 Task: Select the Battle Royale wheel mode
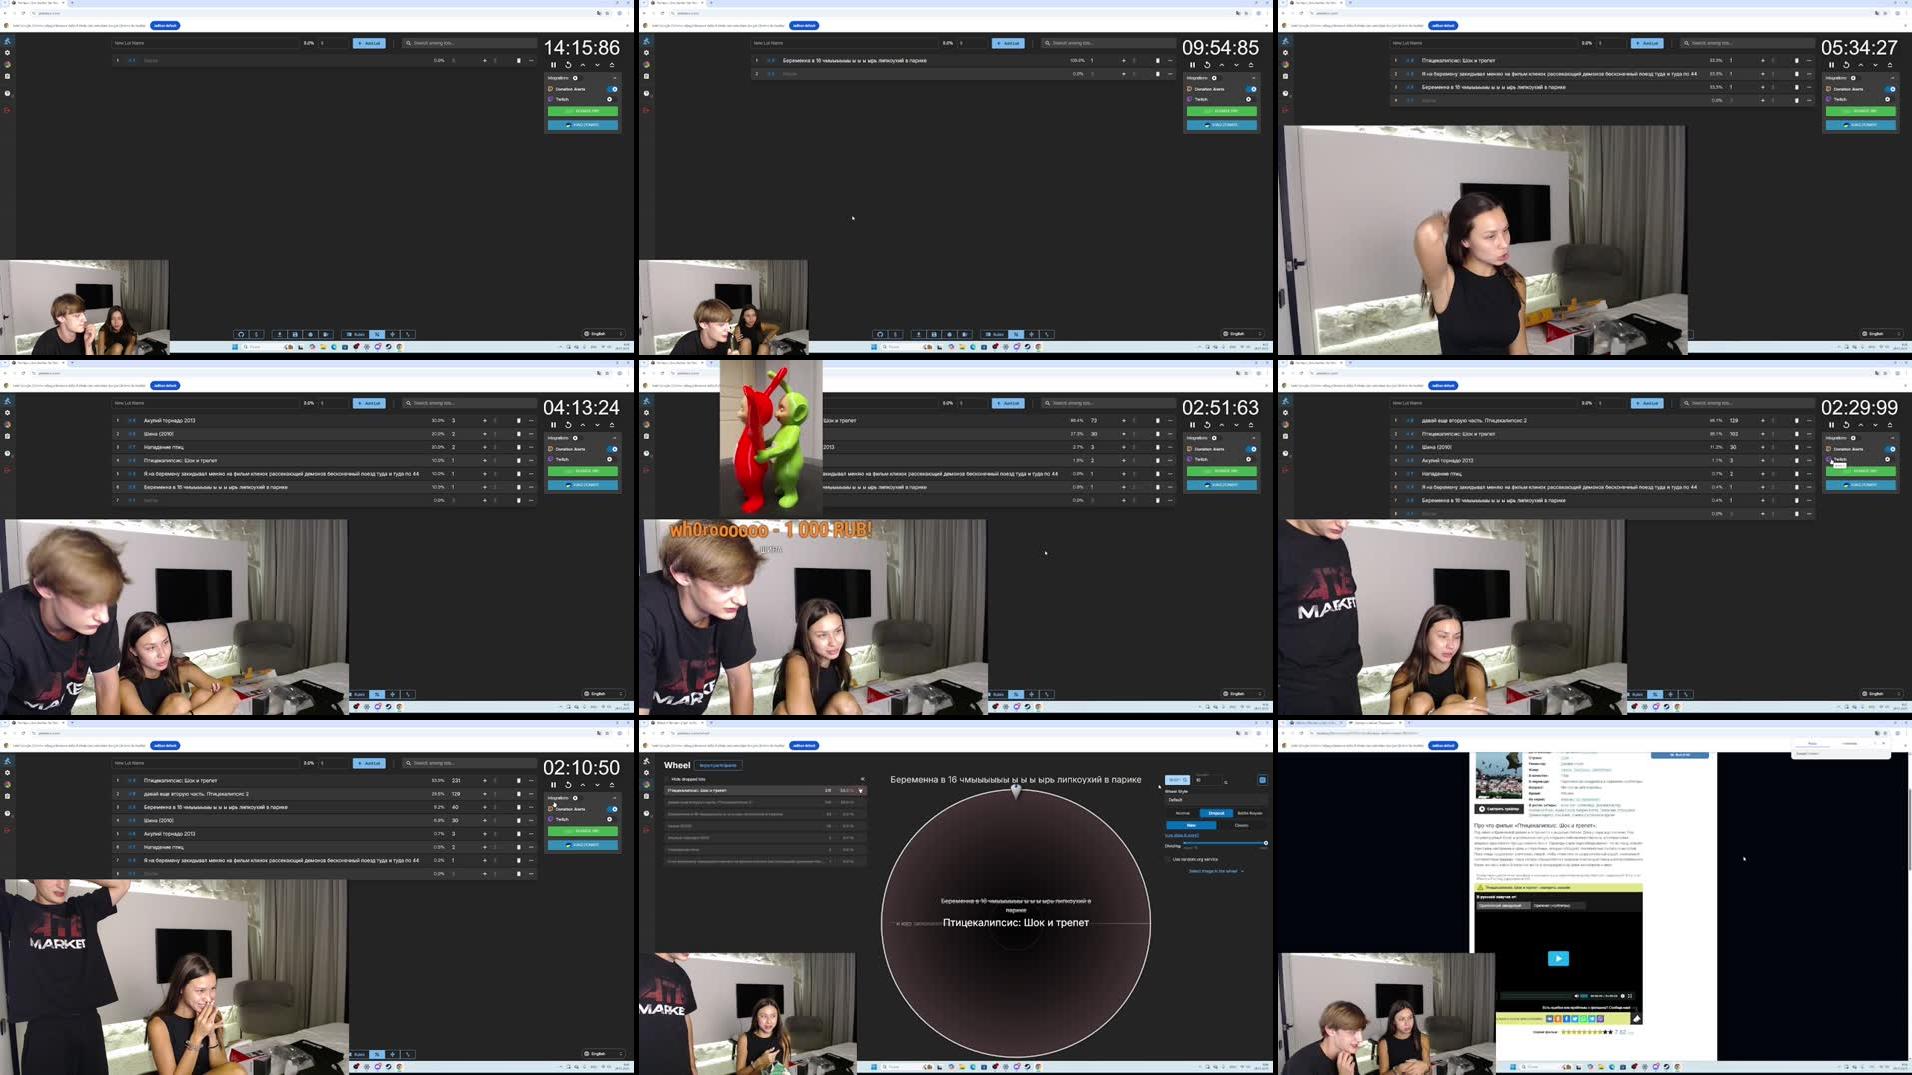pyautogui.click(x=1250, y=813)
